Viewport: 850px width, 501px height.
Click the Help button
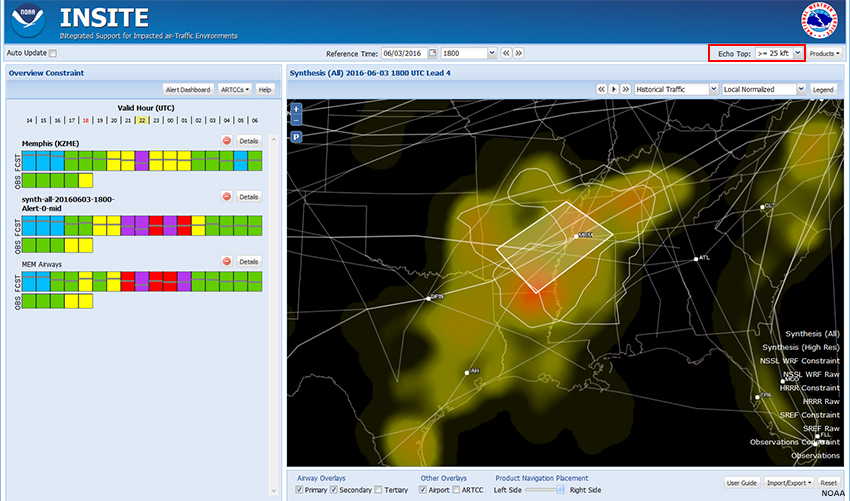point(265,89)
